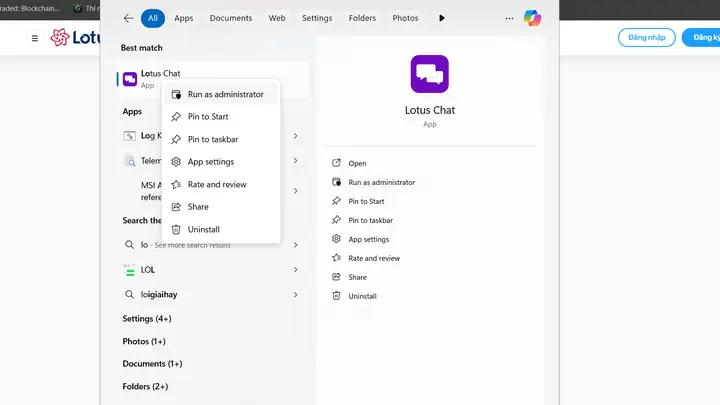The height and width of the screenshot is (405, 720).
Task: Click the Lotus Chat best match icon
Action: pos(130,79)
